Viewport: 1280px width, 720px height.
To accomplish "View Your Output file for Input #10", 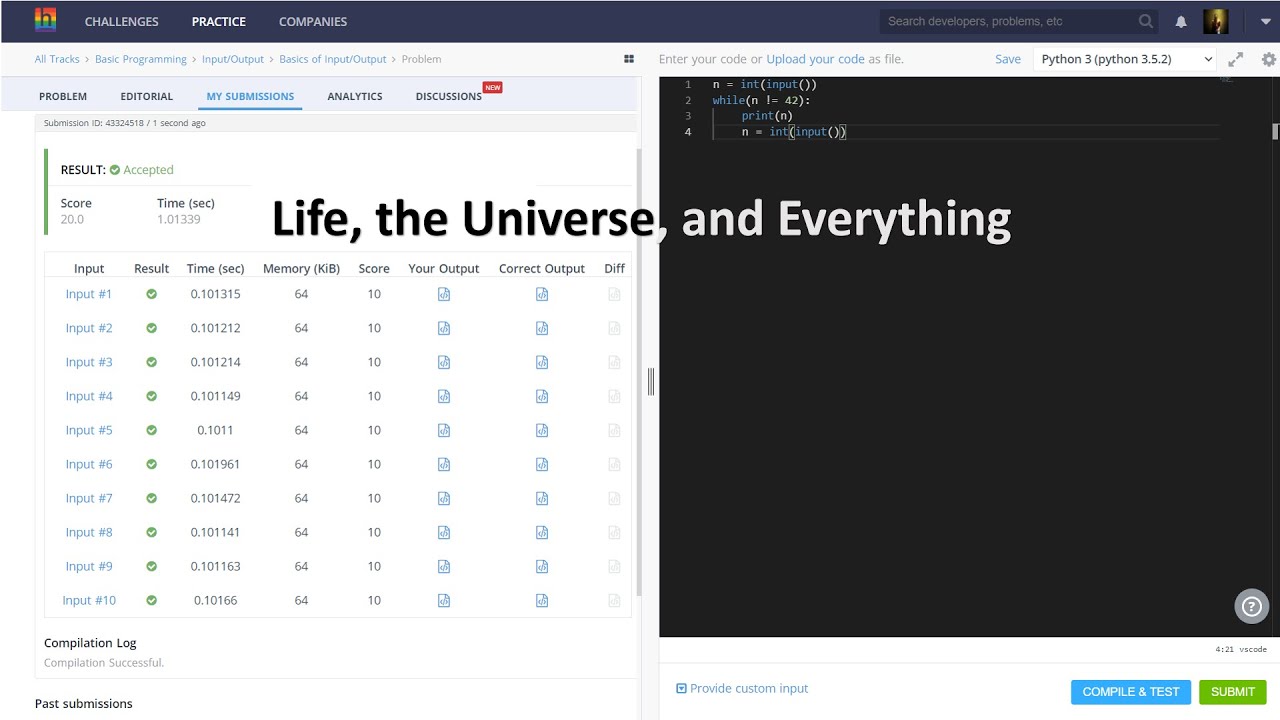I will pos(444,600).
